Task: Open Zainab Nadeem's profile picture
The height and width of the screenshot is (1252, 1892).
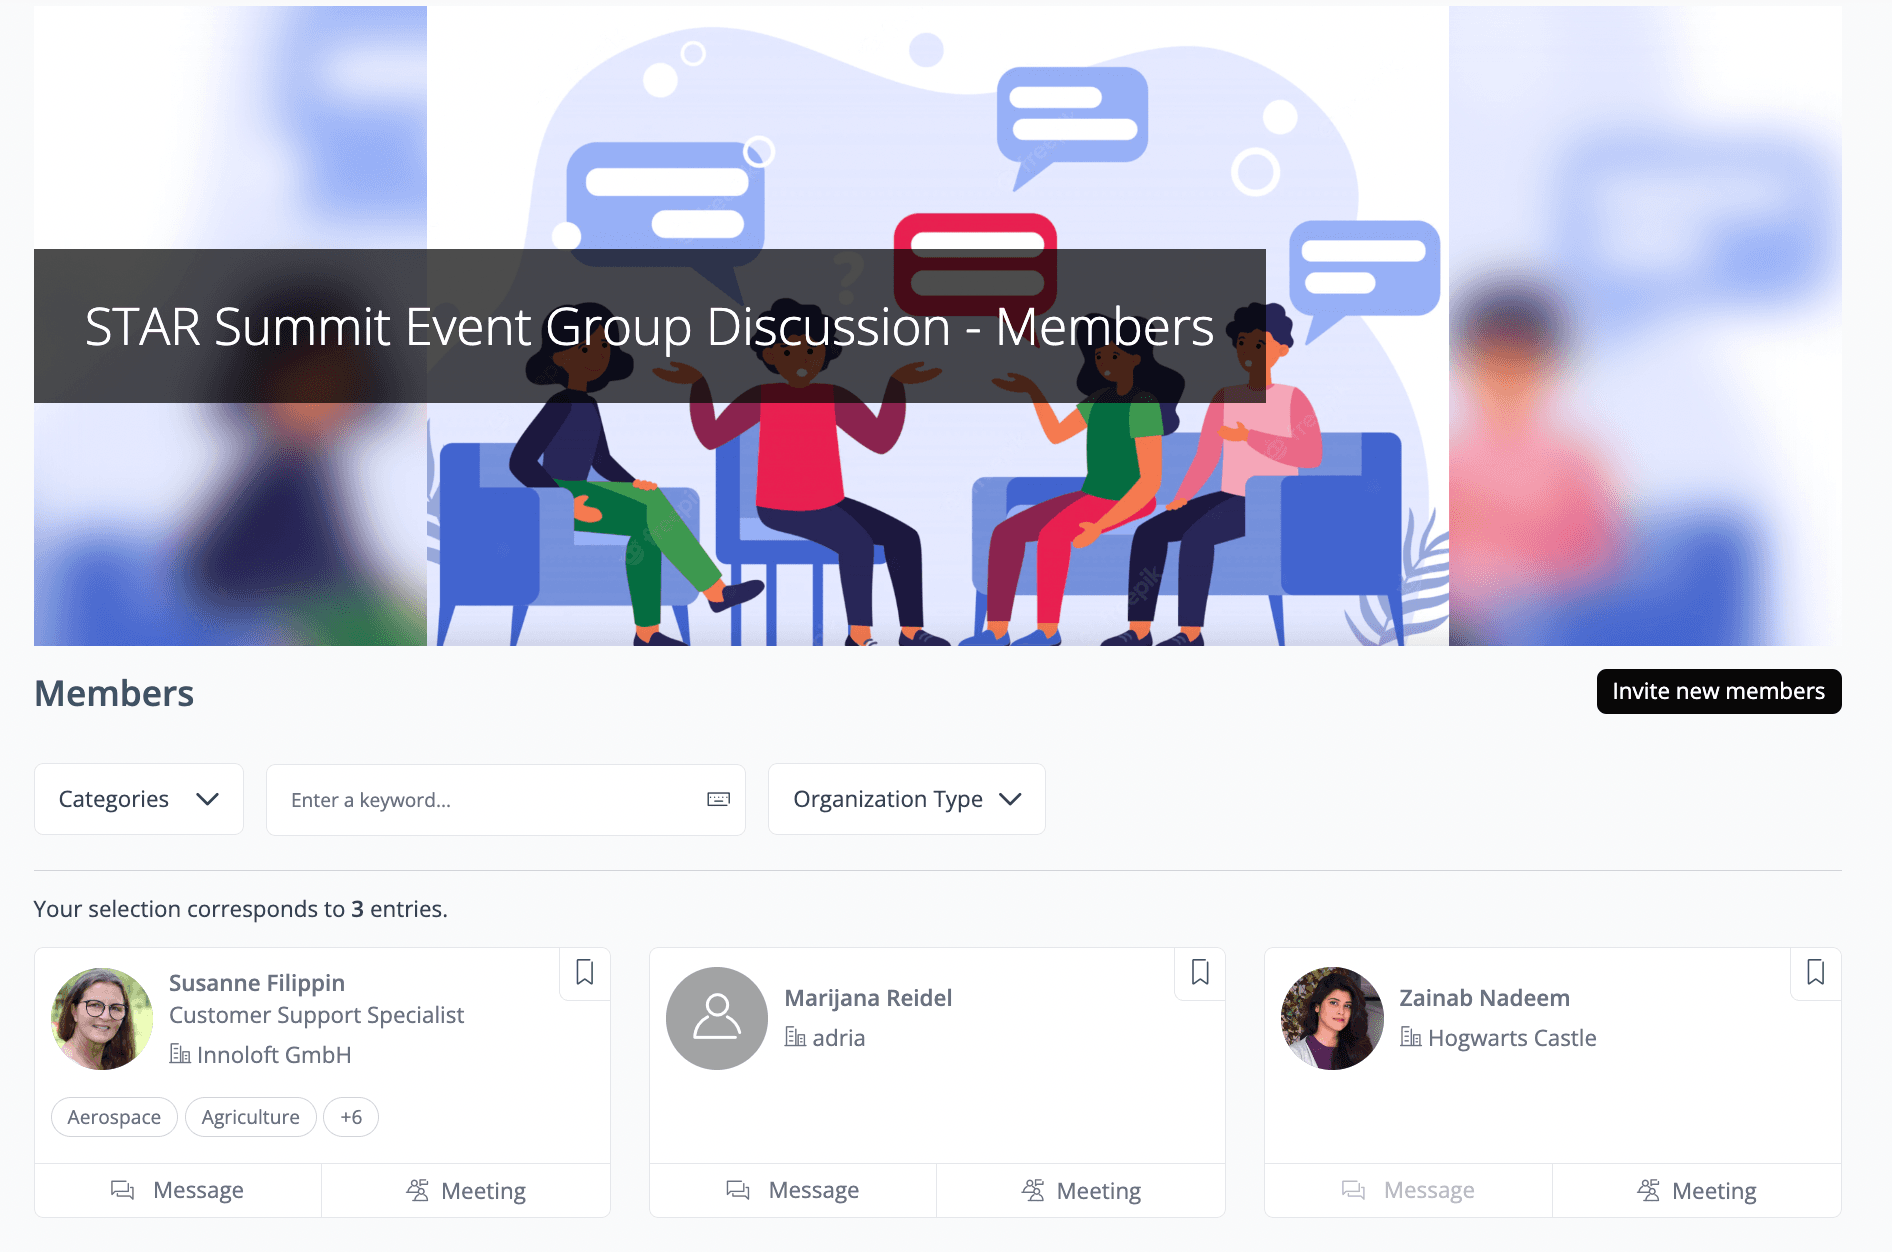Action: click(x=1332, y=1018)
